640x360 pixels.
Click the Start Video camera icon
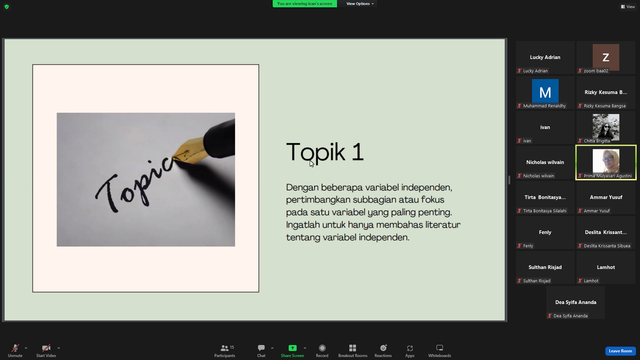tap(46, 348)
